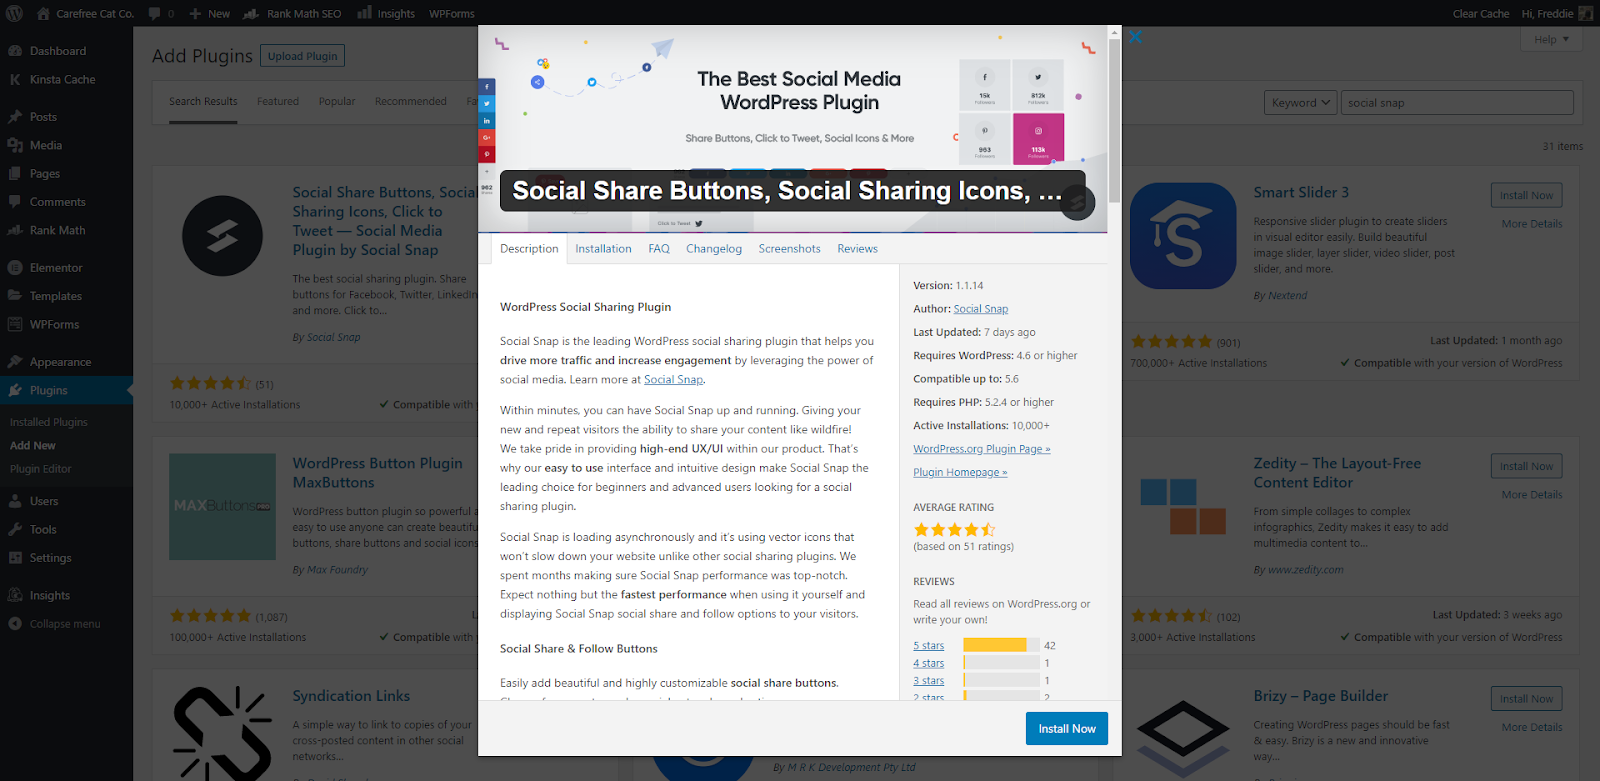Click the 5 stars reviews link
This screenshot has width=1600, height=781.
click(x=928, y=646)
